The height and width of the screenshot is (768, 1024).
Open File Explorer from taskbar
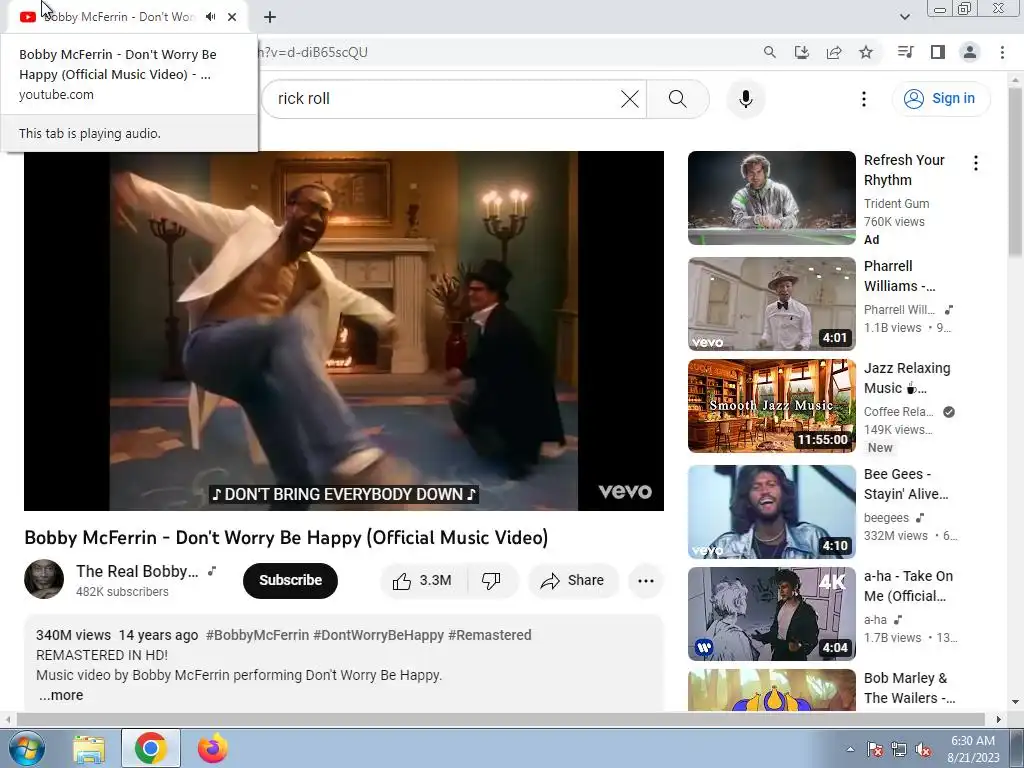89,748
